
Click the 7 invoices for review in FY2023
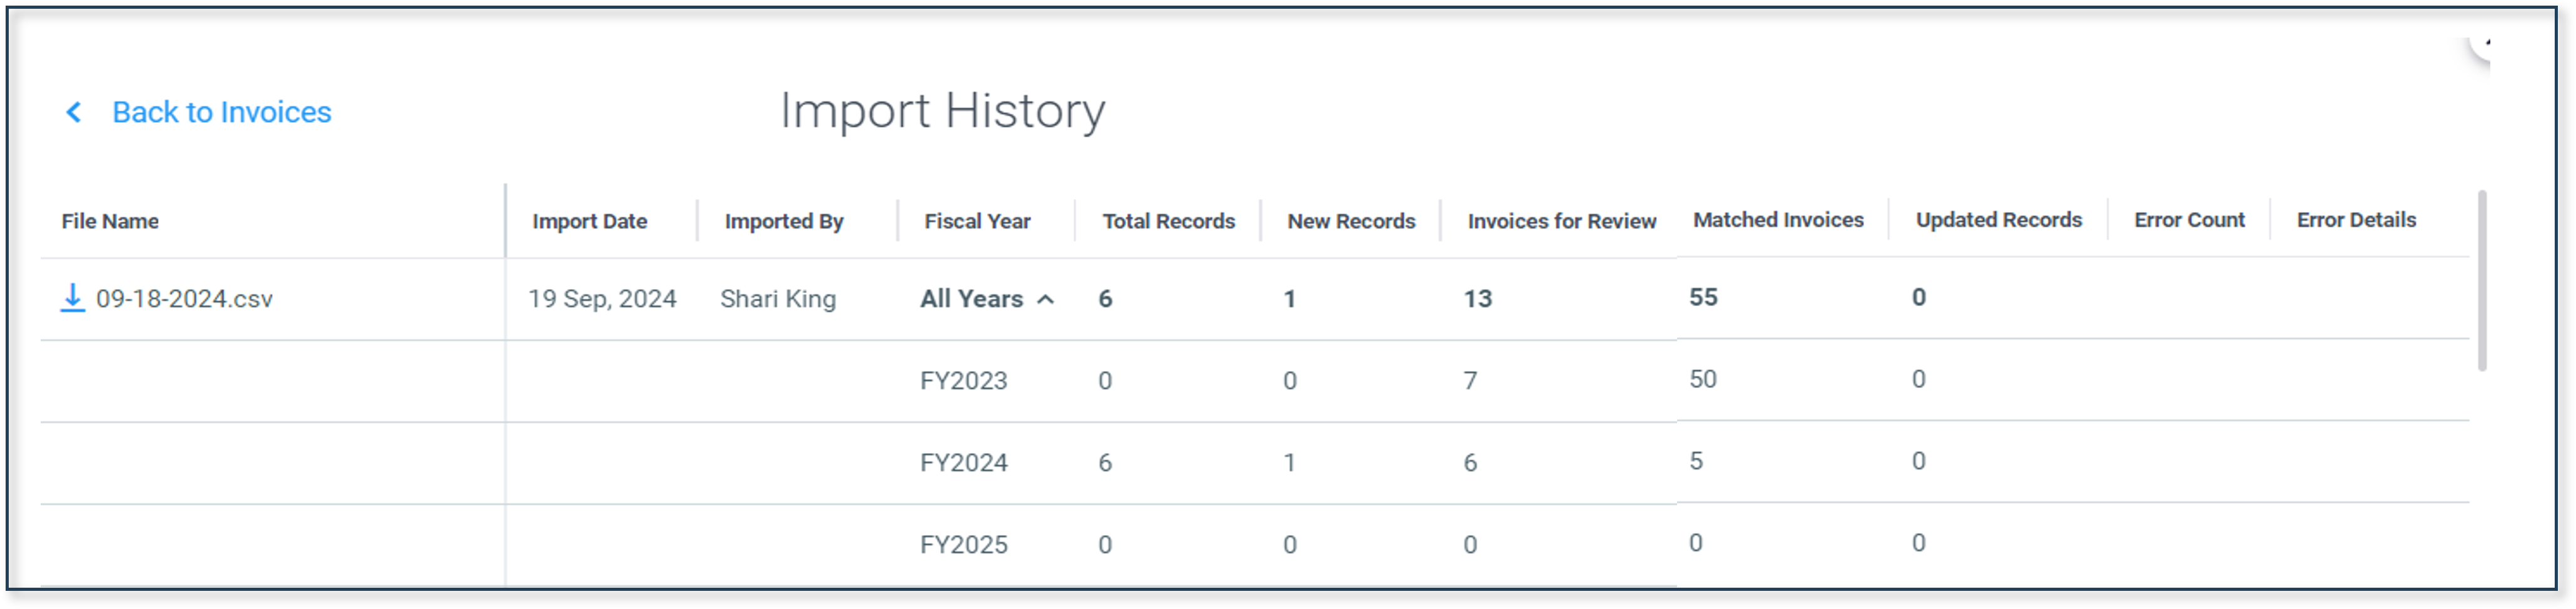[1470, 381]
